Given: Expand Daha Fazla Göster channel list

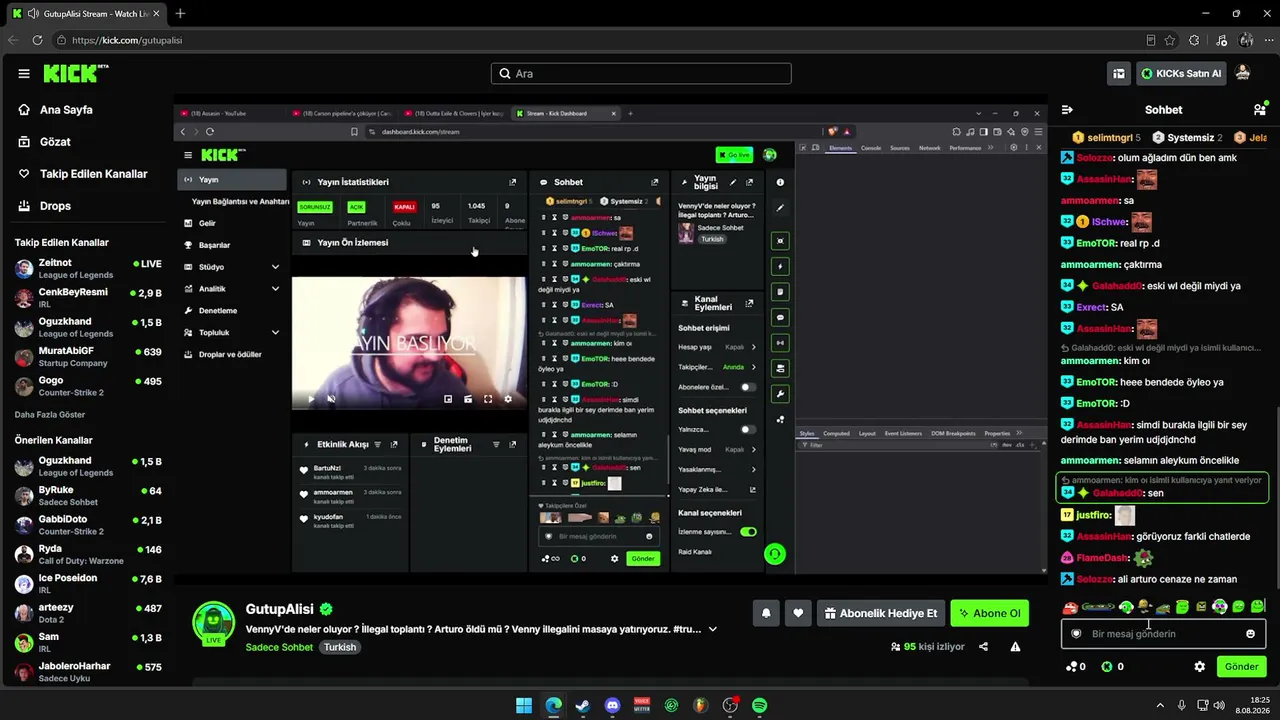Looking at the screenshot, I should [x=50, y=414].
